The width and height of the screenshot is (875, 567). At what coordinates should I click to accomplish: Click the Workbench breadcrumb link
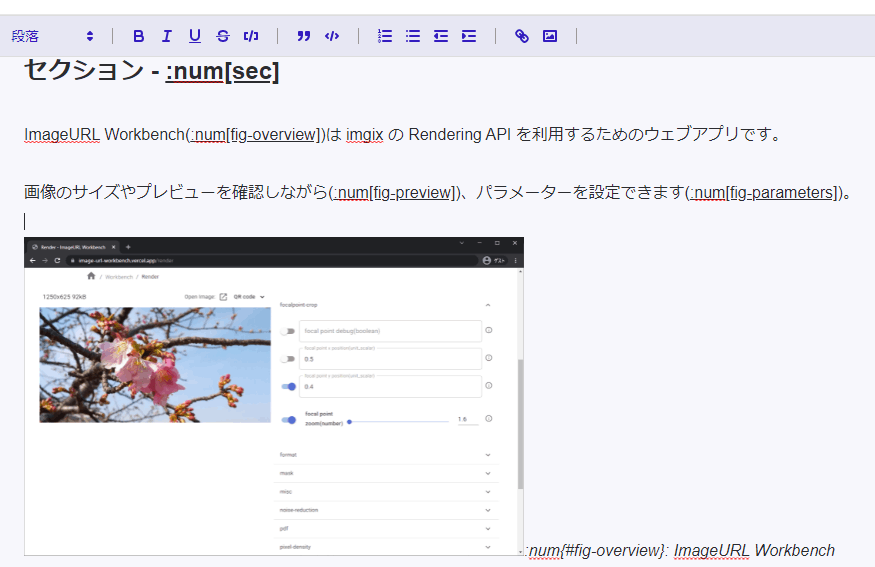pos(119,277)
